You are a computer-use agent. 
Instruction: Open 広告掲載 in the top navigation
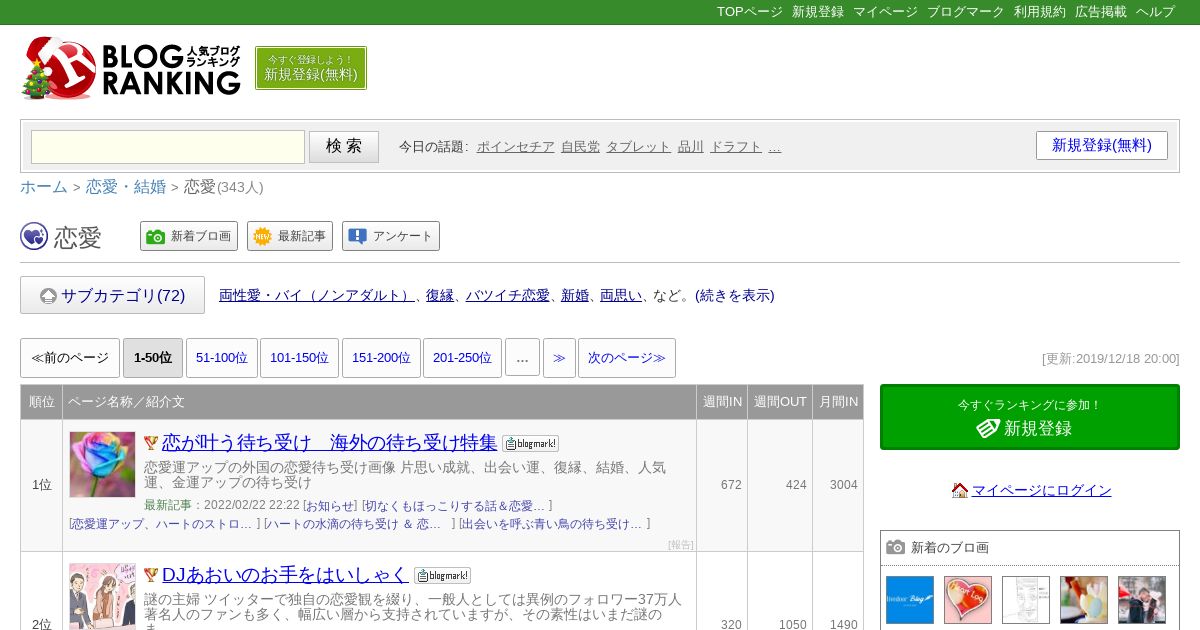pos(1101,12)
